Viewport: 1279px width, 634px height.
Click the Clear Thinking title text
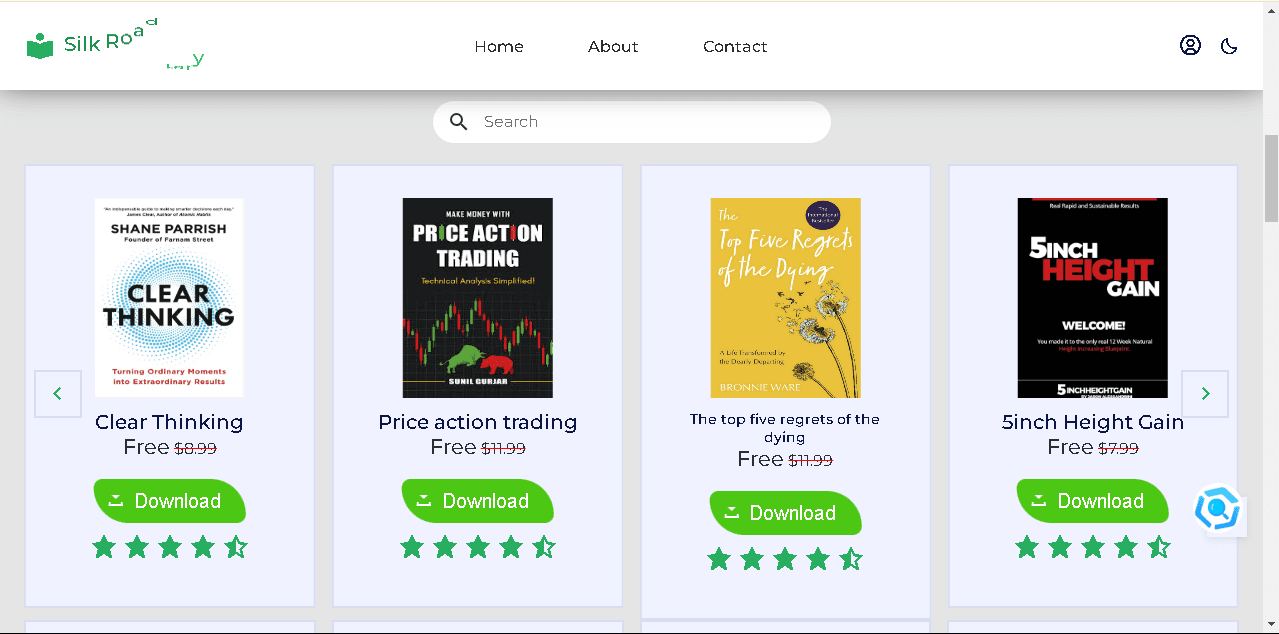point(169,422)
